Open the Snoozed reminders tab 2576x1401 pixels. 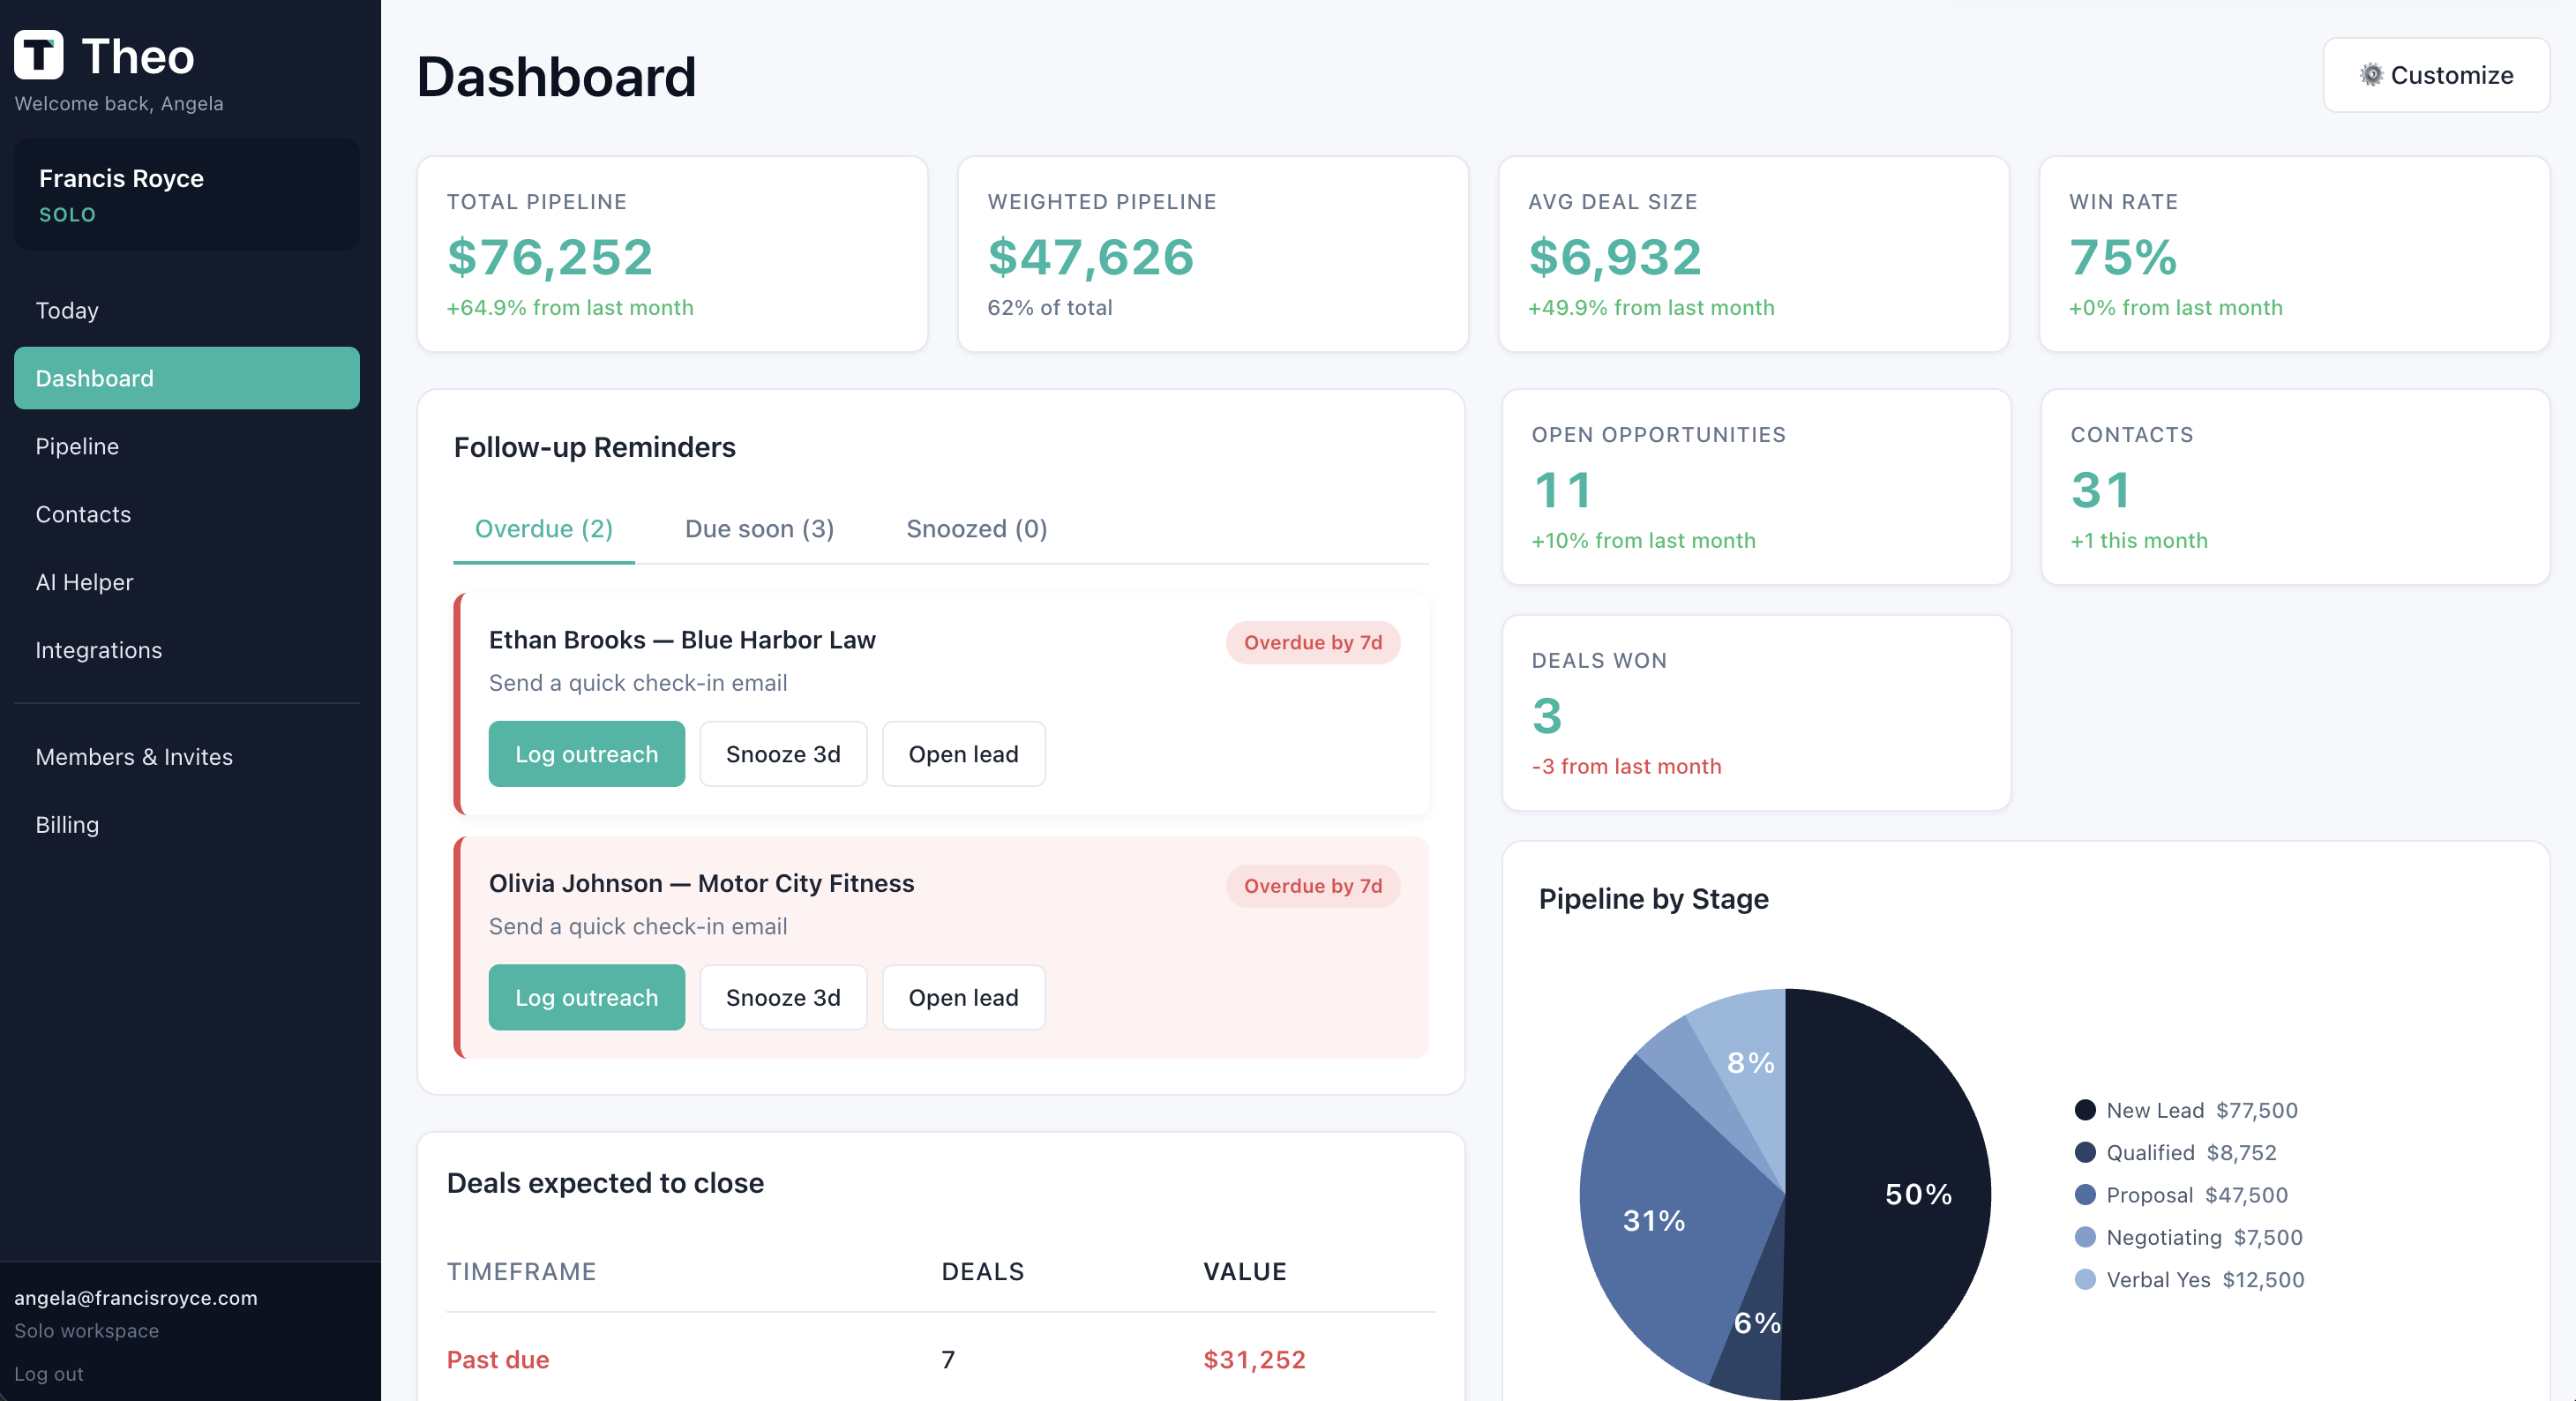point(976,529)
